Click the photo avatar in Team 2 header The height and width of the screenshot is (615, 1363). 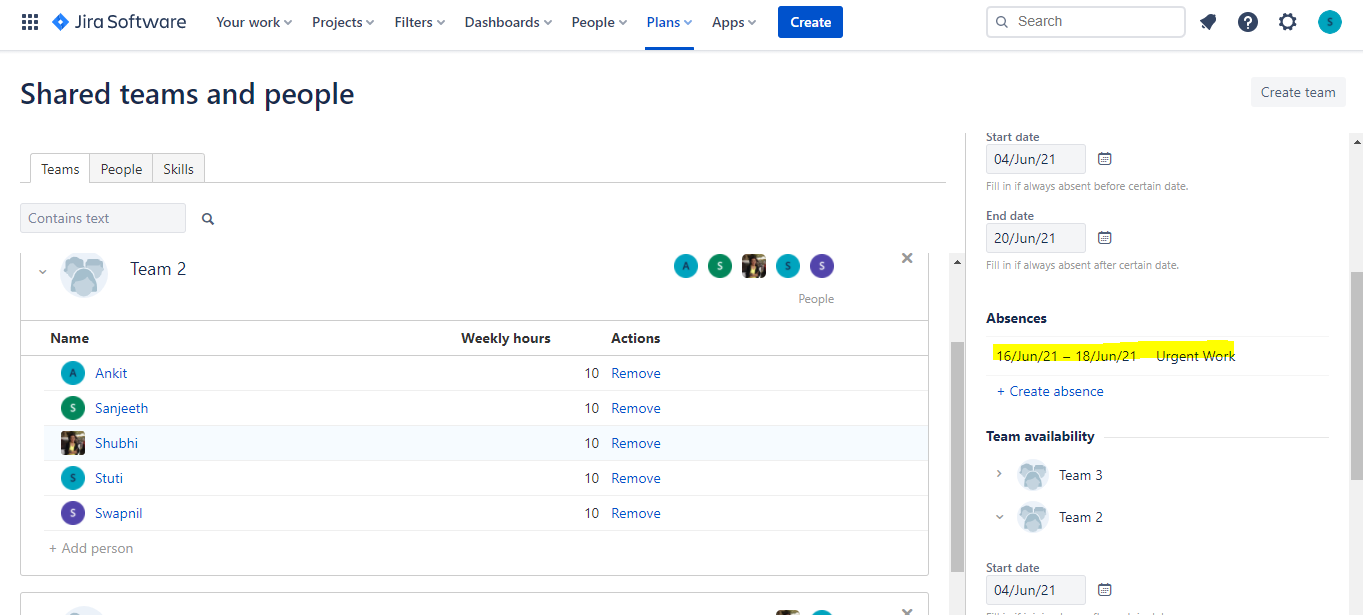[x=754, y=266]
